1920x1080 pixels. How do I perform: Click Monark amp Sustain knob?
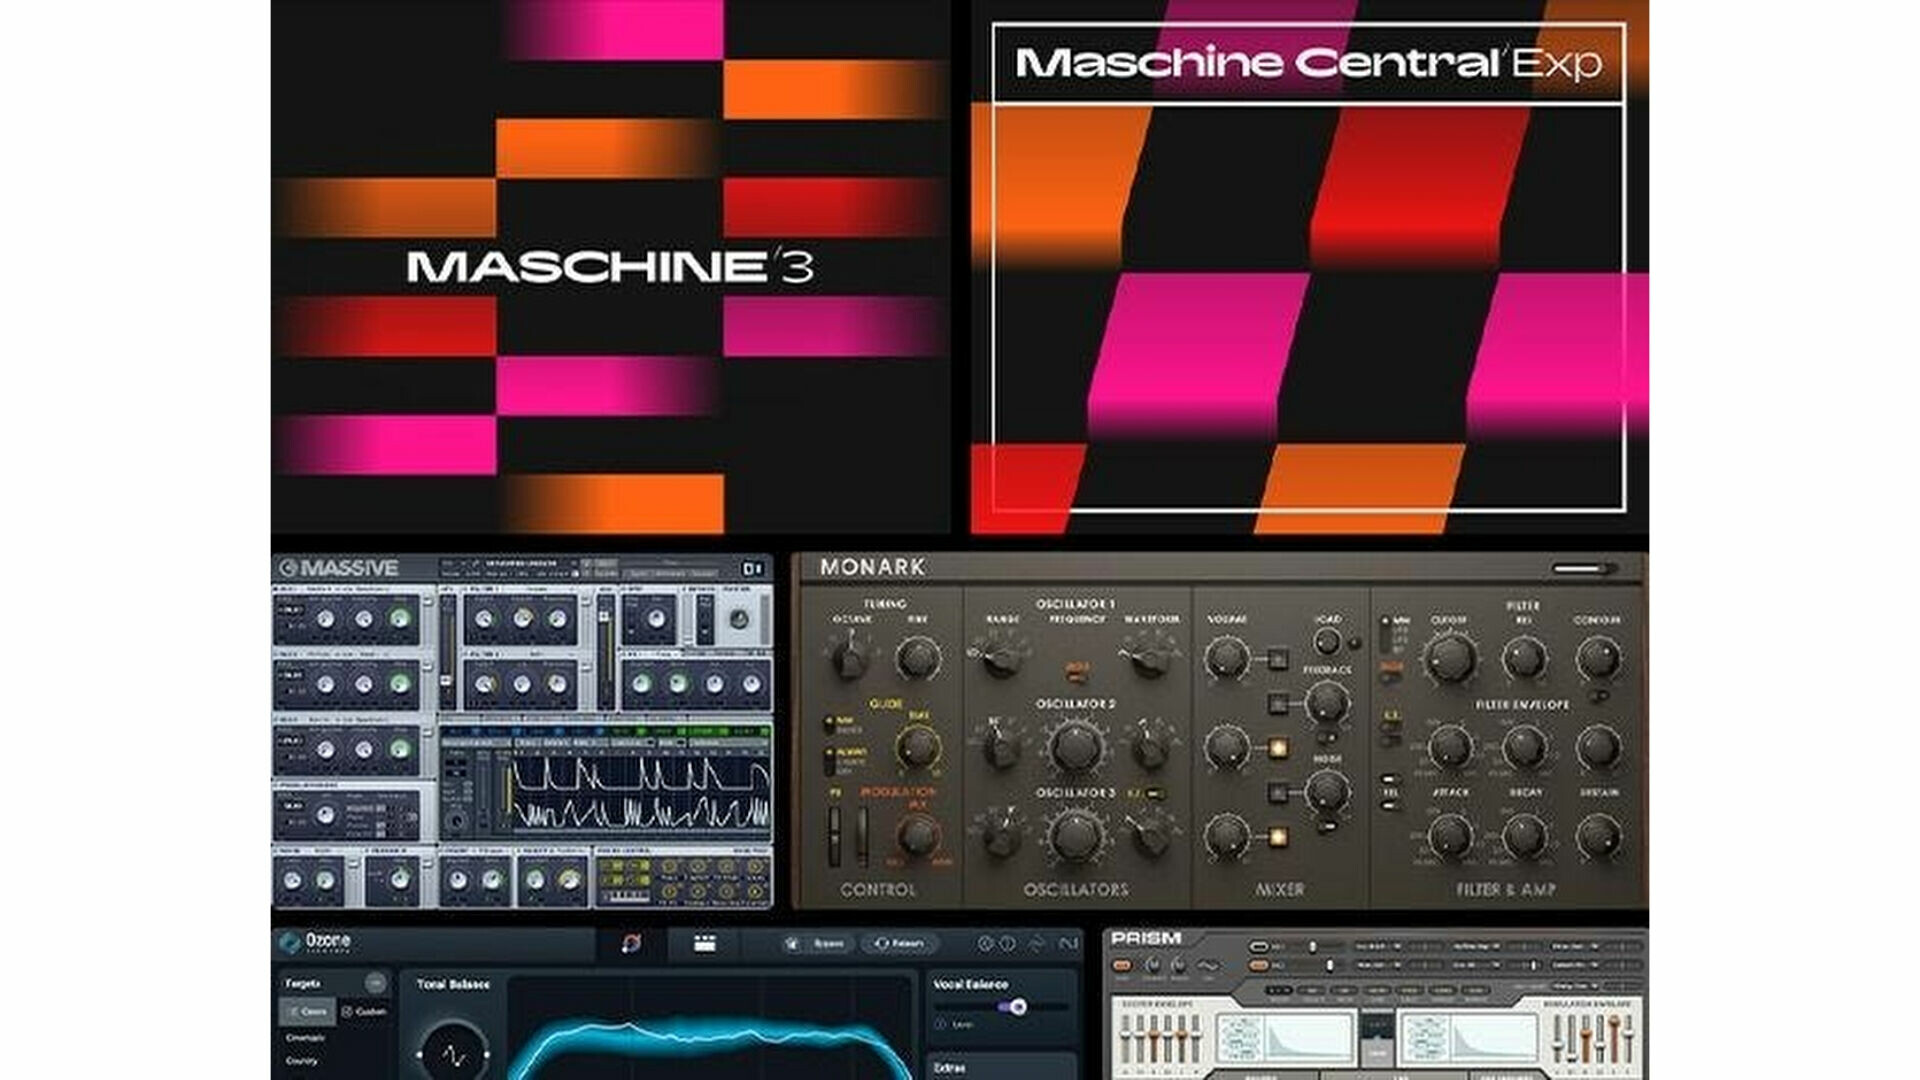(x=1597, y=836)
